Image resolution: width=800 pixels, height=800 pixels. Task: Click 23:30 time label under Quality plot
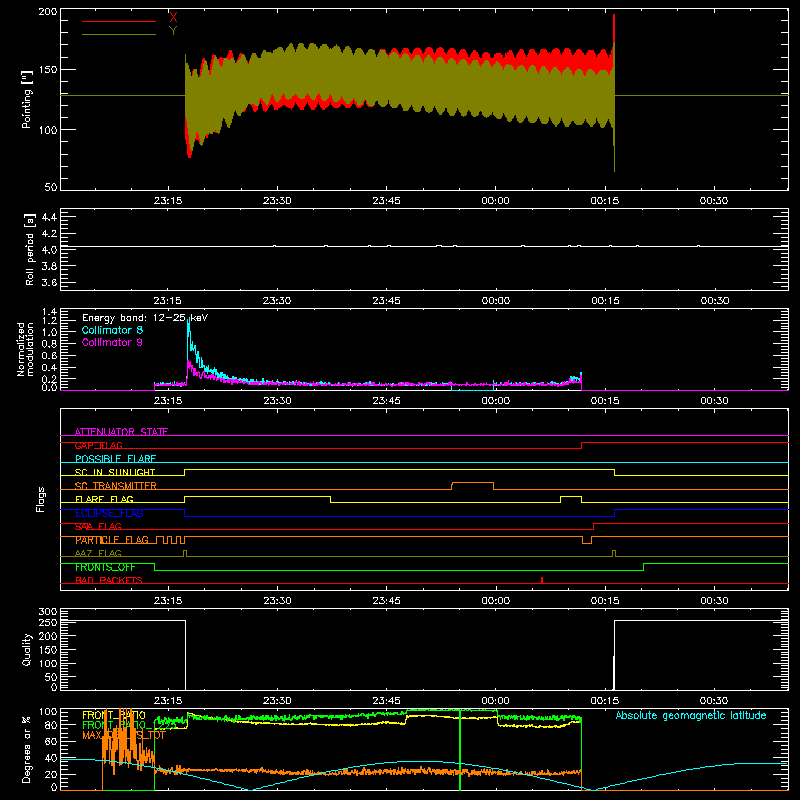(x=277, y=701)
